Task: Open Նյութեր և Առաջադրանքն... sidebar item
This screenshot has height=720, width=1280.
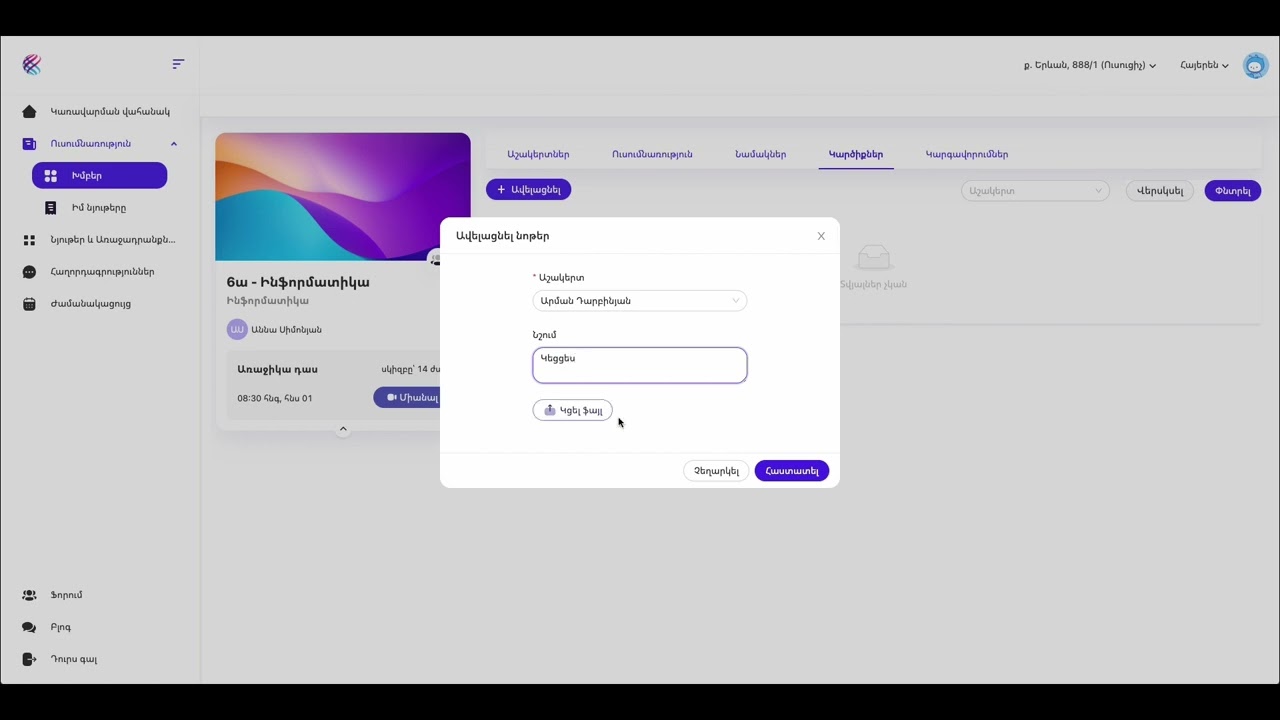Action: (112, 240)
